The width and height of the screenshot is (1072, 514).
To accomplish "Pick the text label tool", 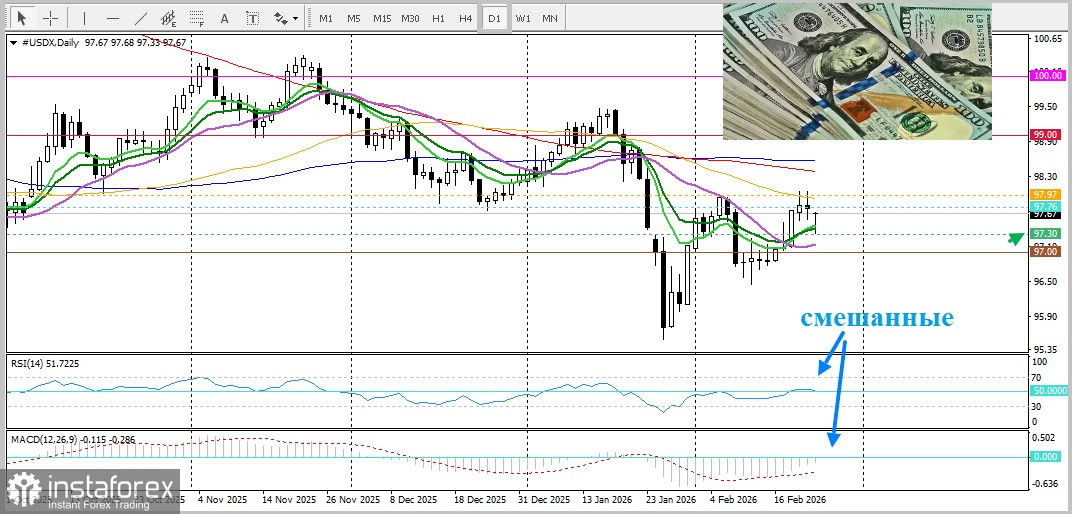I will 252,18.
